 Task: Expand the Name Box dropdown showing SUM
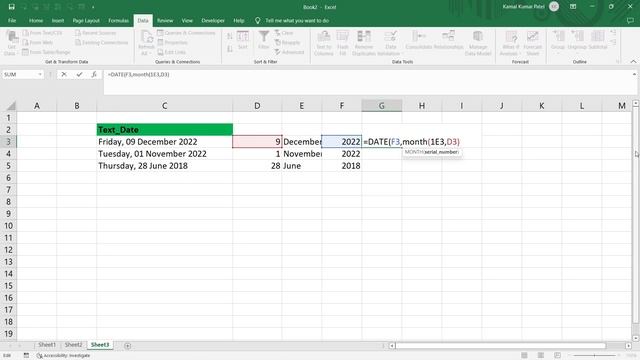click(40, 74)
